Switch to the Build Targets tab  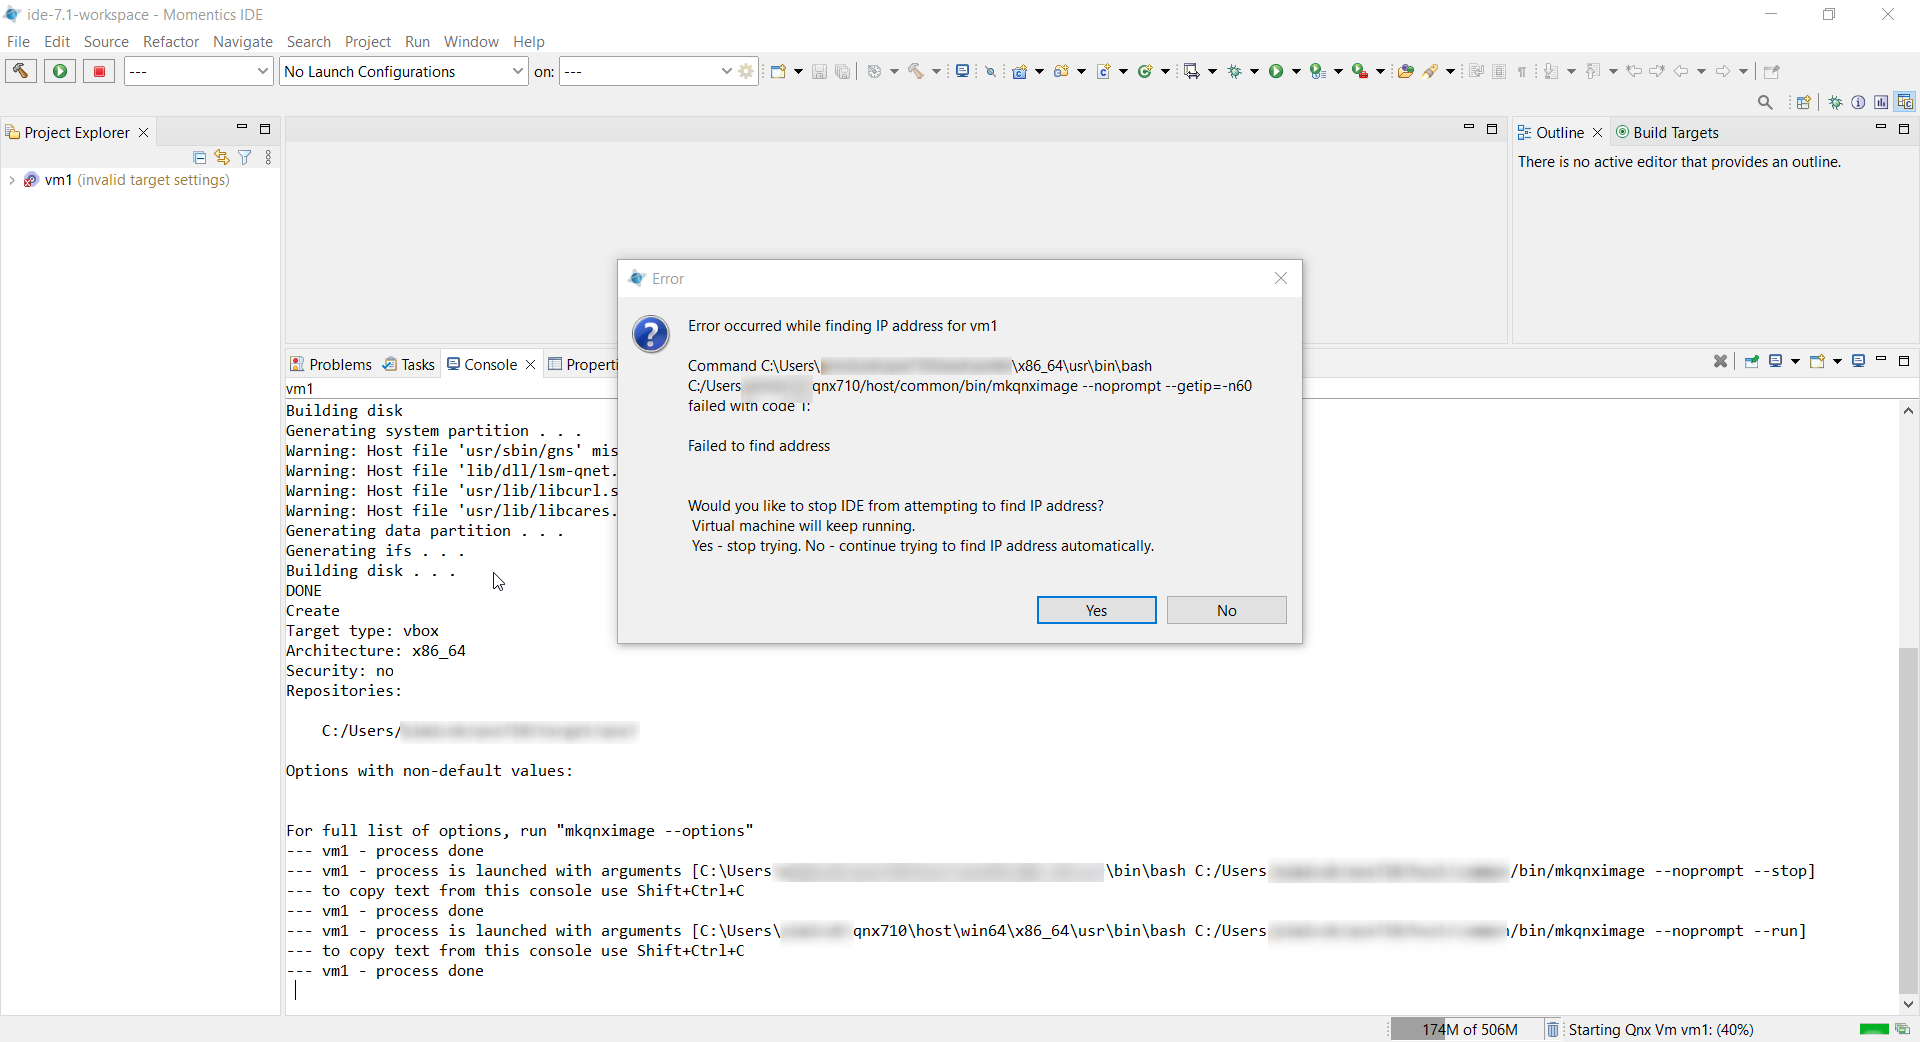point(1667,132)
